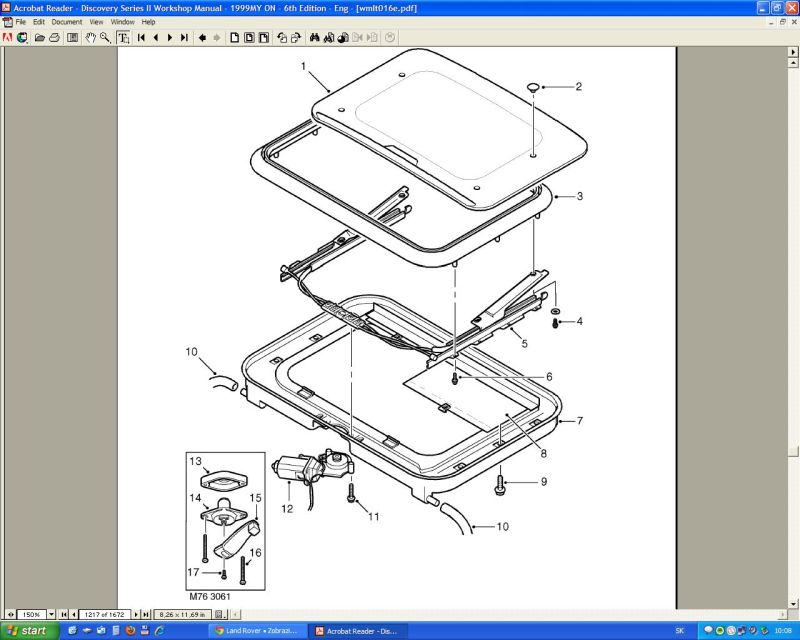
Task: Switch to Land Rover Chrome taskbar window
Action: 256,631
